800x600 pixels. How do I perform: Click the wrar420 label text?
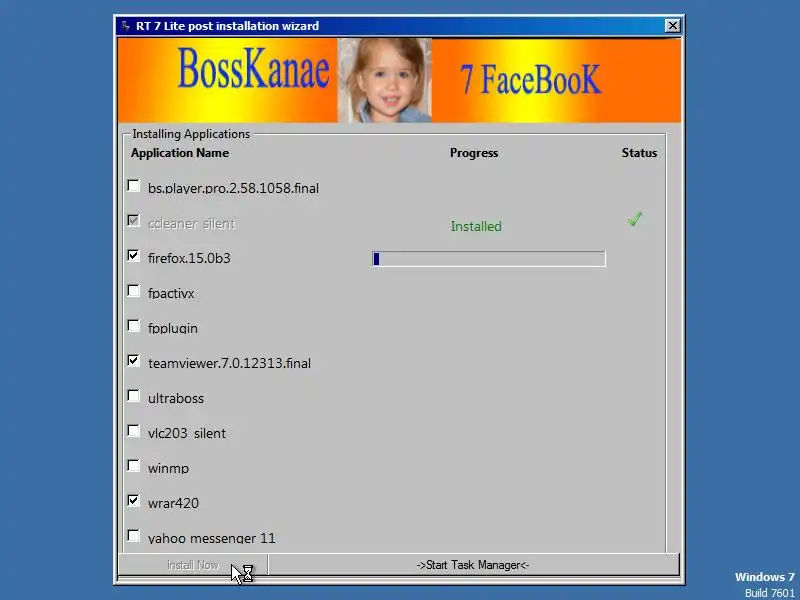[x=173, y=504]
